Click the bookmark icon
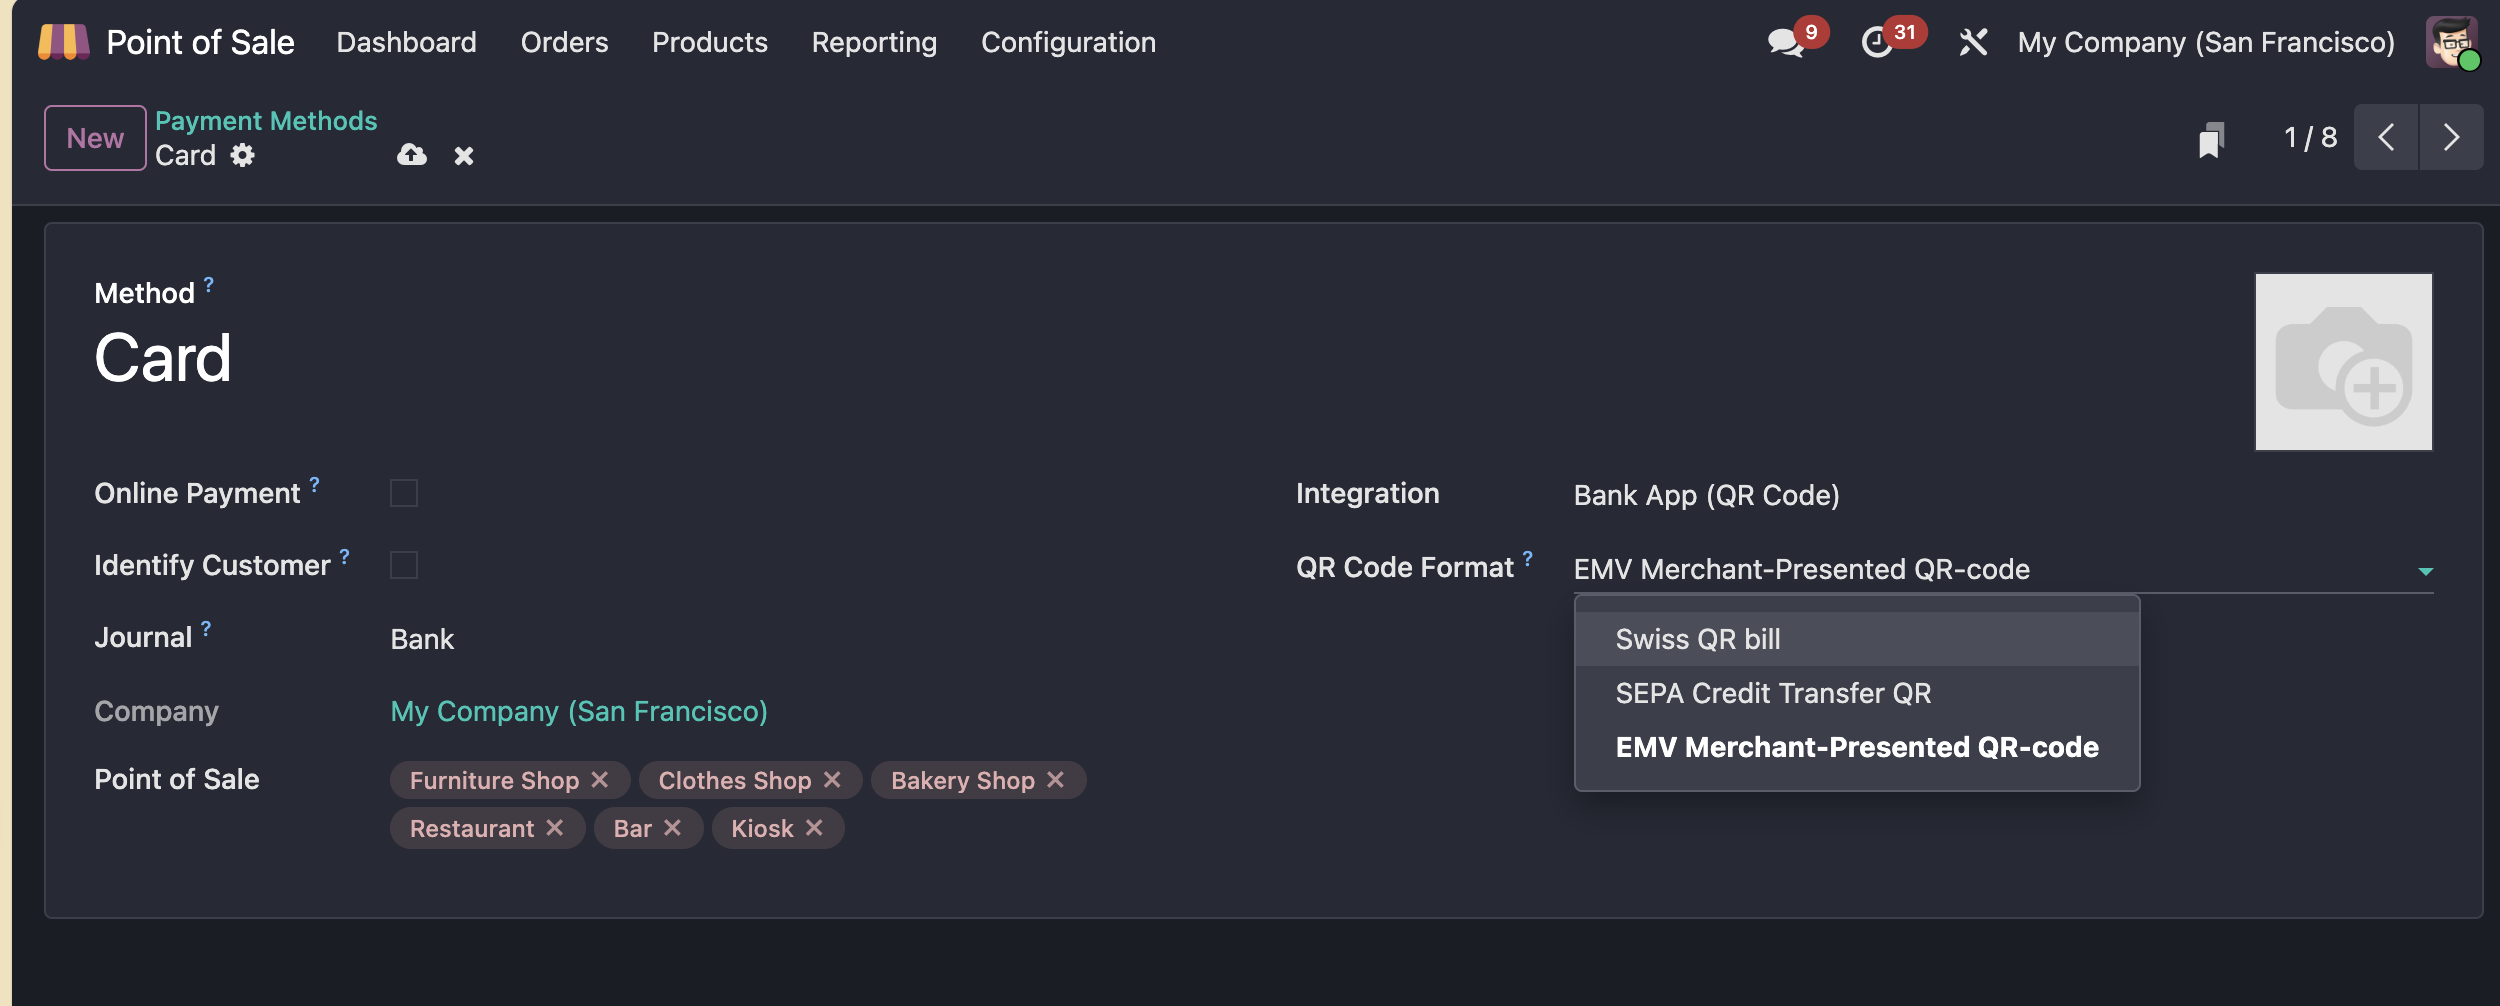2500x1006 pixels. click(x=2211, y=139)
